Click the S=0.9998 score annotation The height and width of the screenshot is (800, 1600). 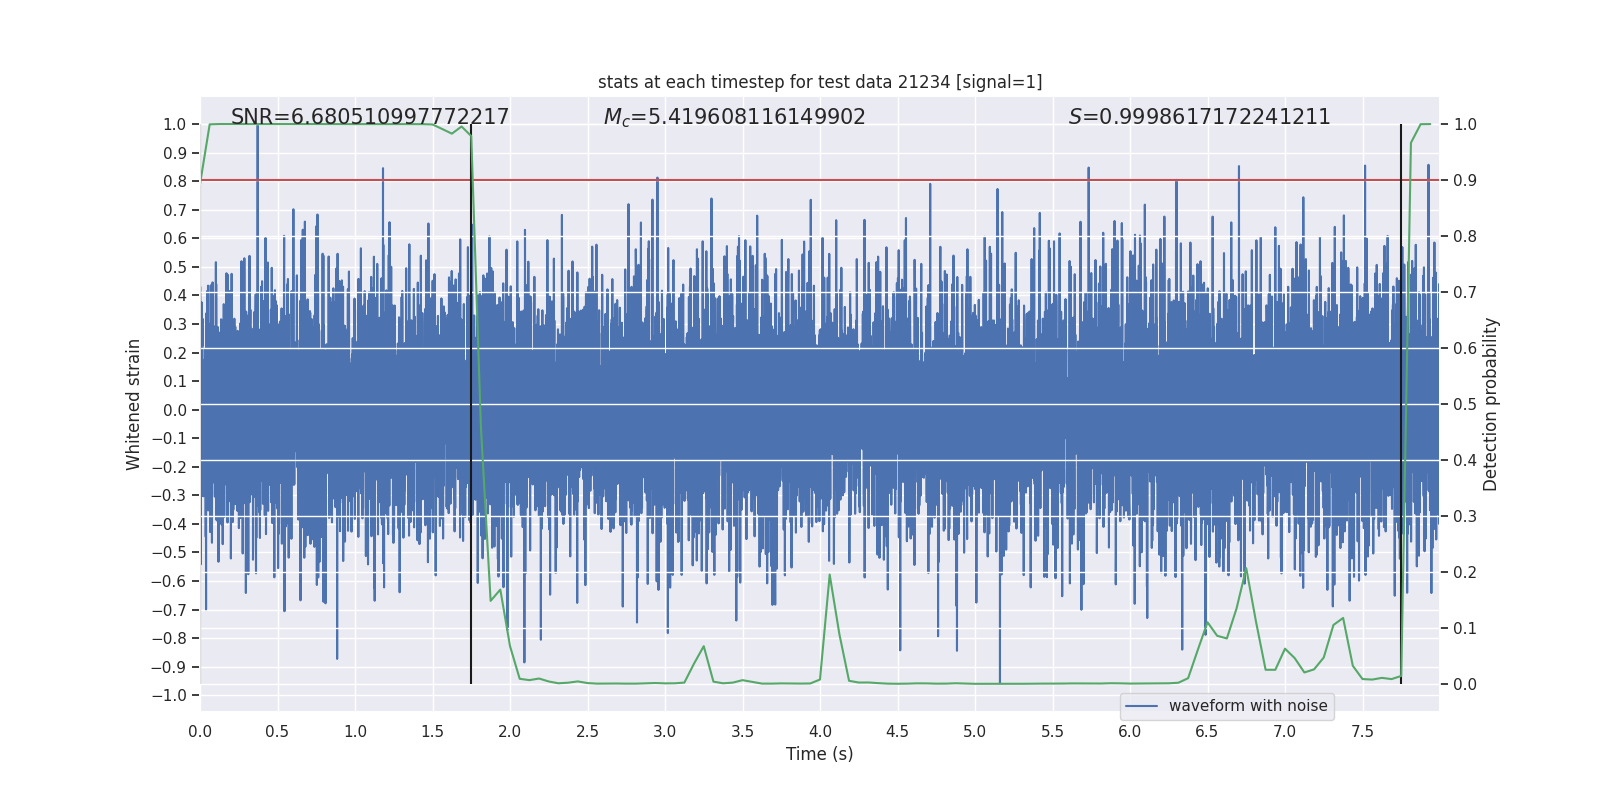pos(1199,117)
